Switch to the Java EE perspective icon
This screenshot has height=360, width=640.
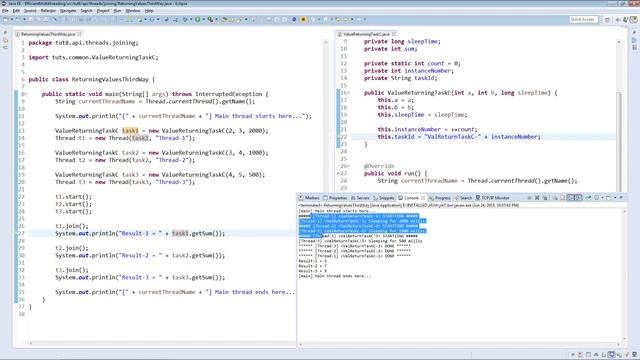(x=633, y=20)
